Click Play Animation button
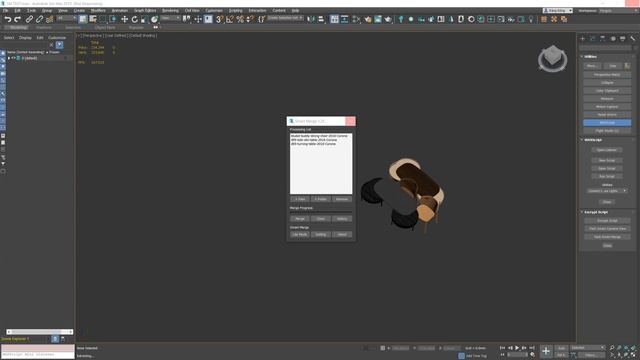Screen dimensions: 640x360 pos(517,348)
